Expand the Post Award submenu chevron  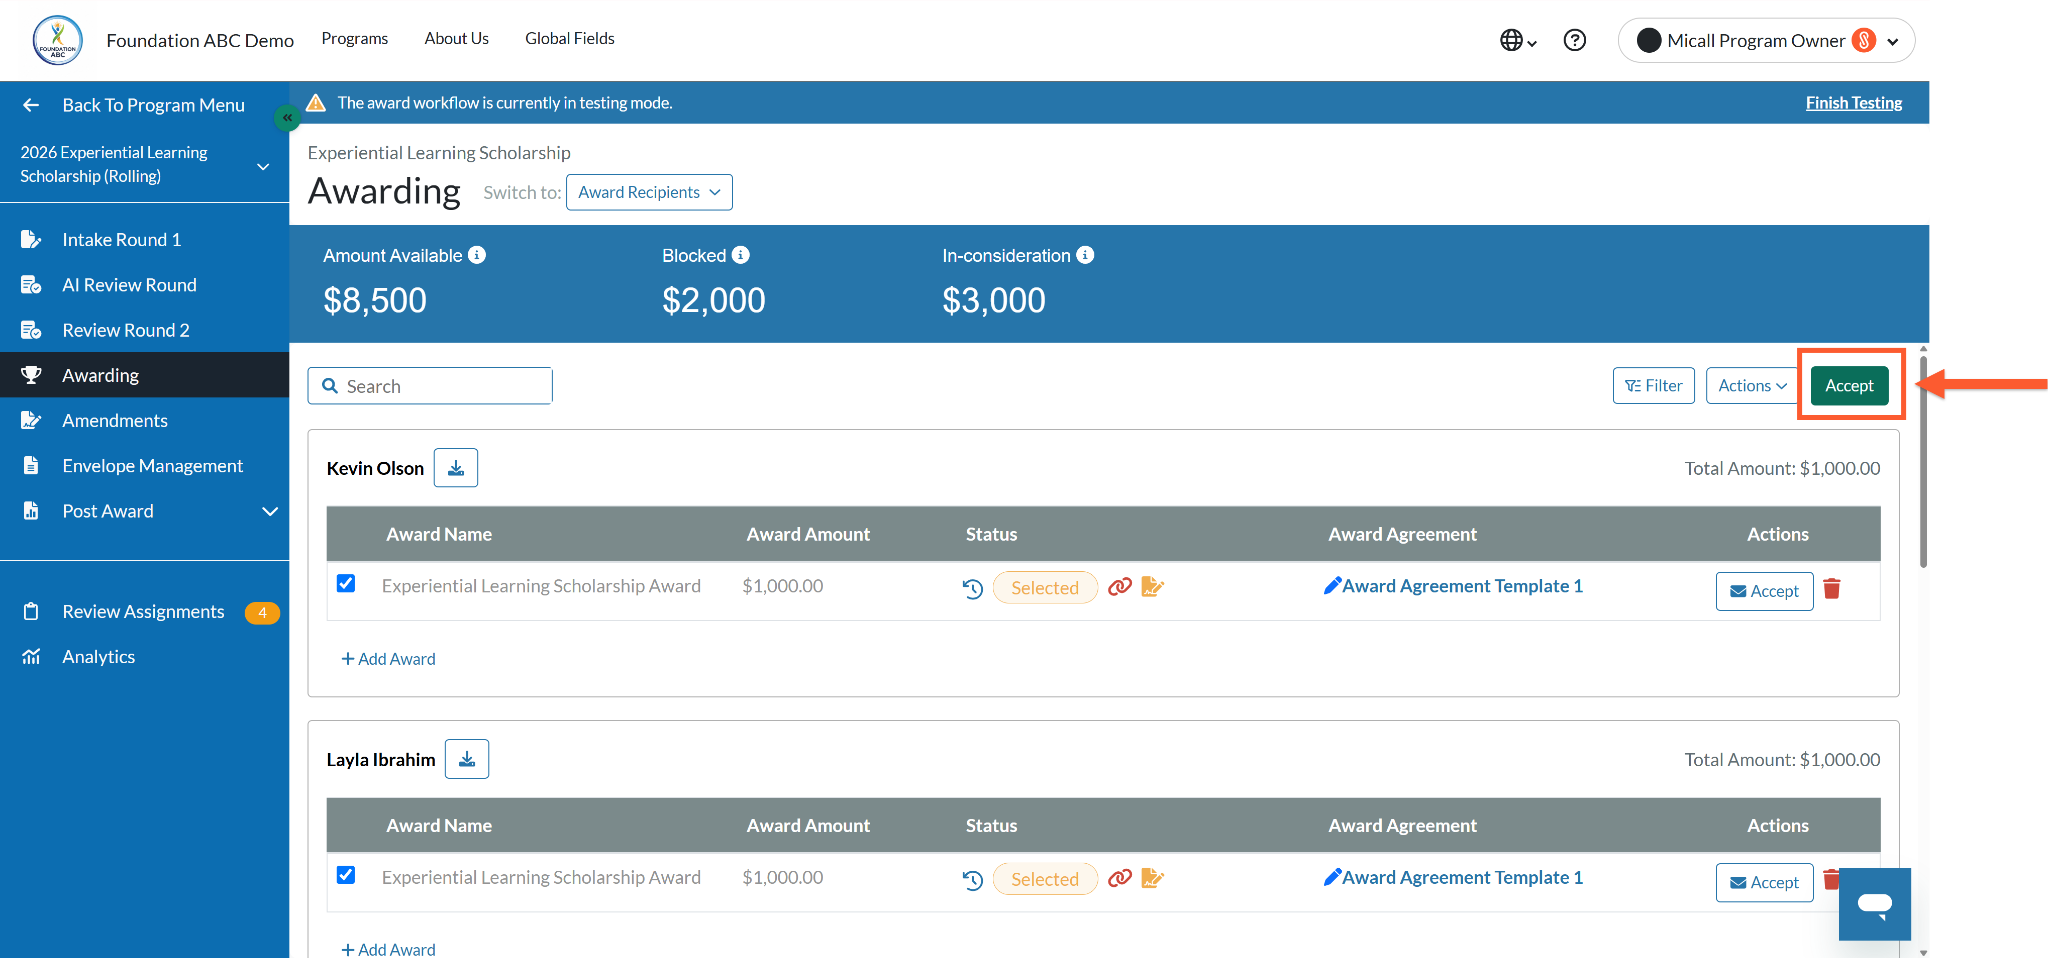pos(269,511)
